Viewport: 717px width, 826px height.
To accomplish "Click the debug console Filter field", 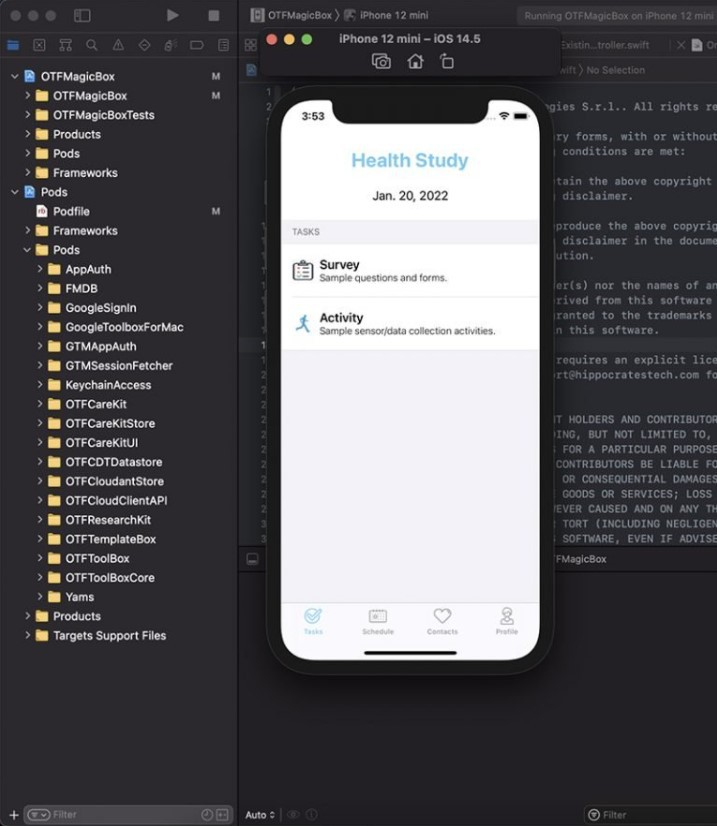I will [x=652, y=815].
